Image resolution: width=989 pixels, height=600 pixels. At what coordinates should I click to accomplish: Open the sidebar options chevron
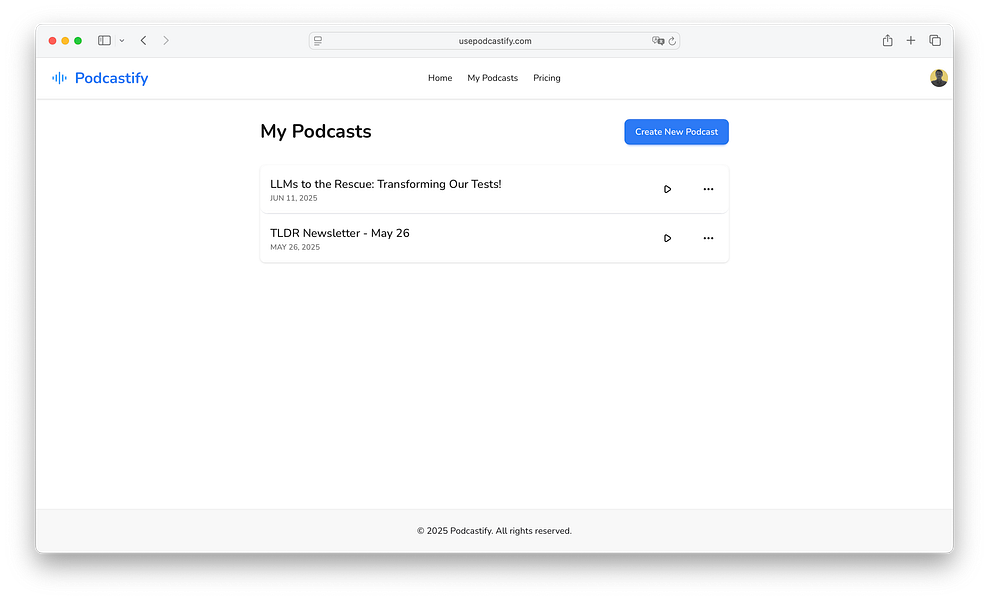click(x=121, y=40)
